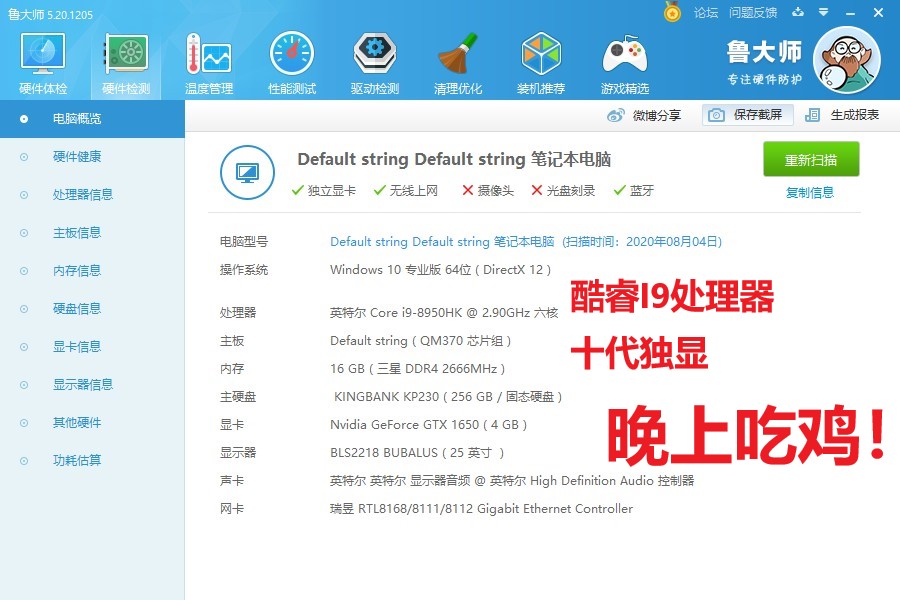Select the 硬件检测 hardware detection icon
This screenshot has width=900, height=600.
click(x=126, y=63)
